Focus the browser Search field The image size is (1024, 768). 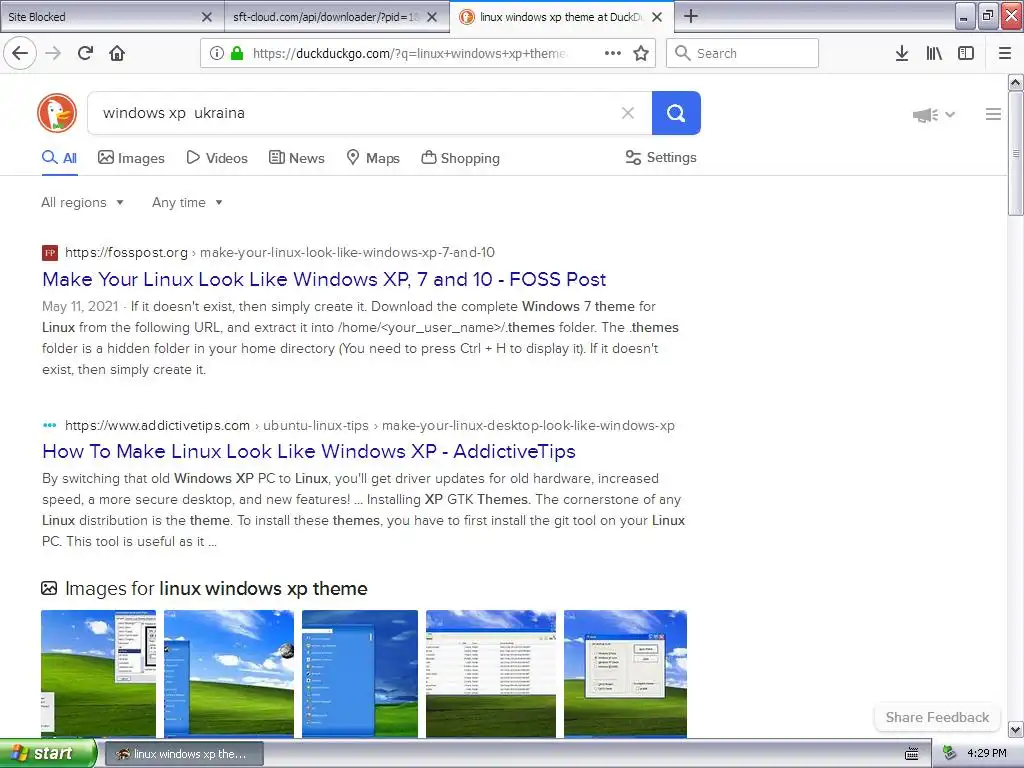pyautogui.click(x=742, y=53)
